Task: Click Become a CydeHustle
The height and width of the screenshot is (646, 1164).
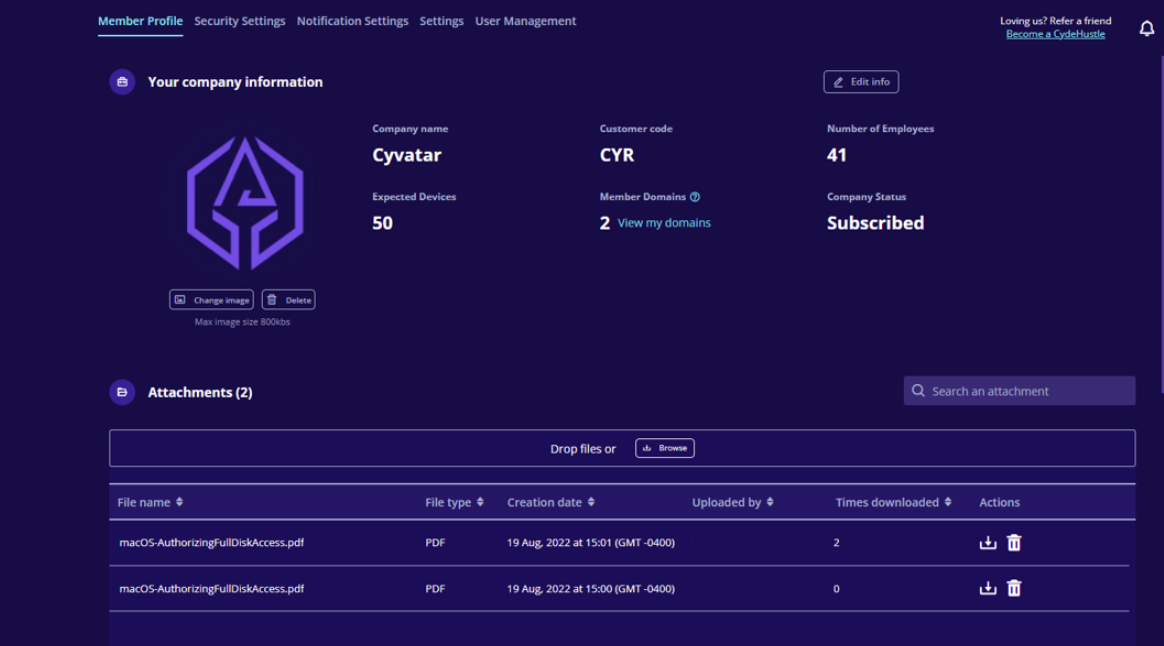Action: coord(1054,33)
